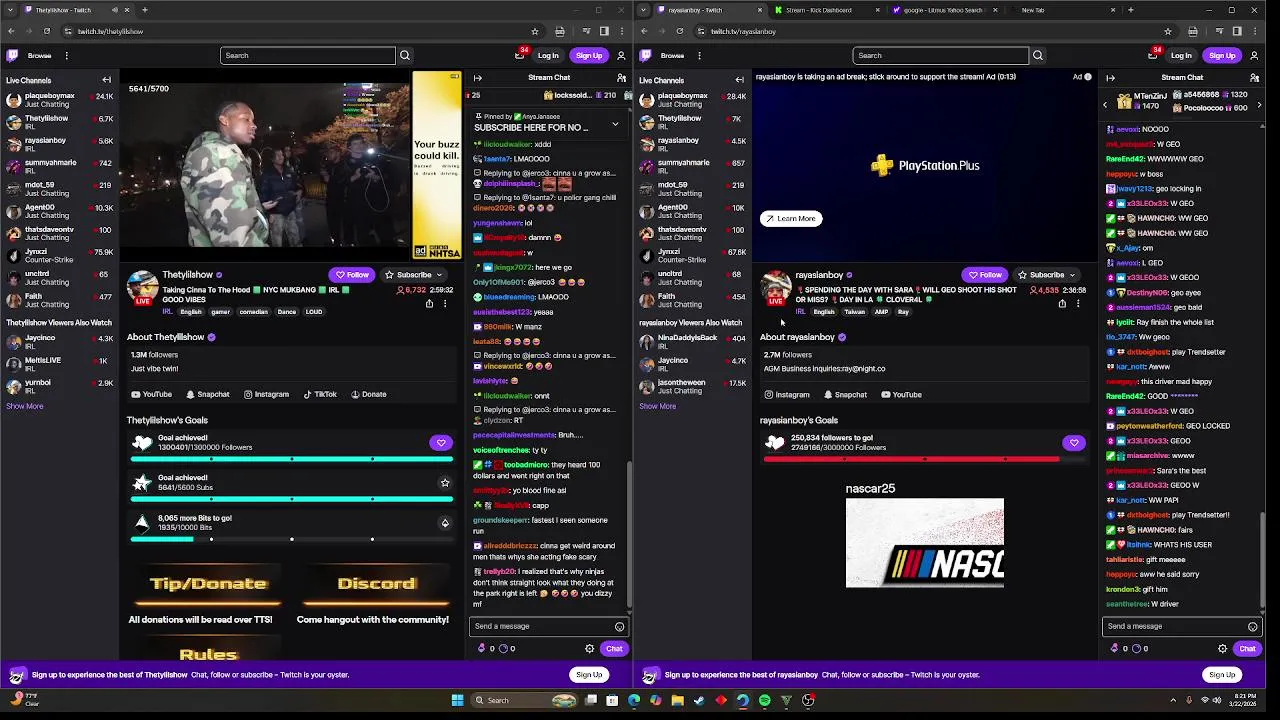The image size is (1280, 720).
Task: Open the Windows Start menu
Action: click(457, 700)
